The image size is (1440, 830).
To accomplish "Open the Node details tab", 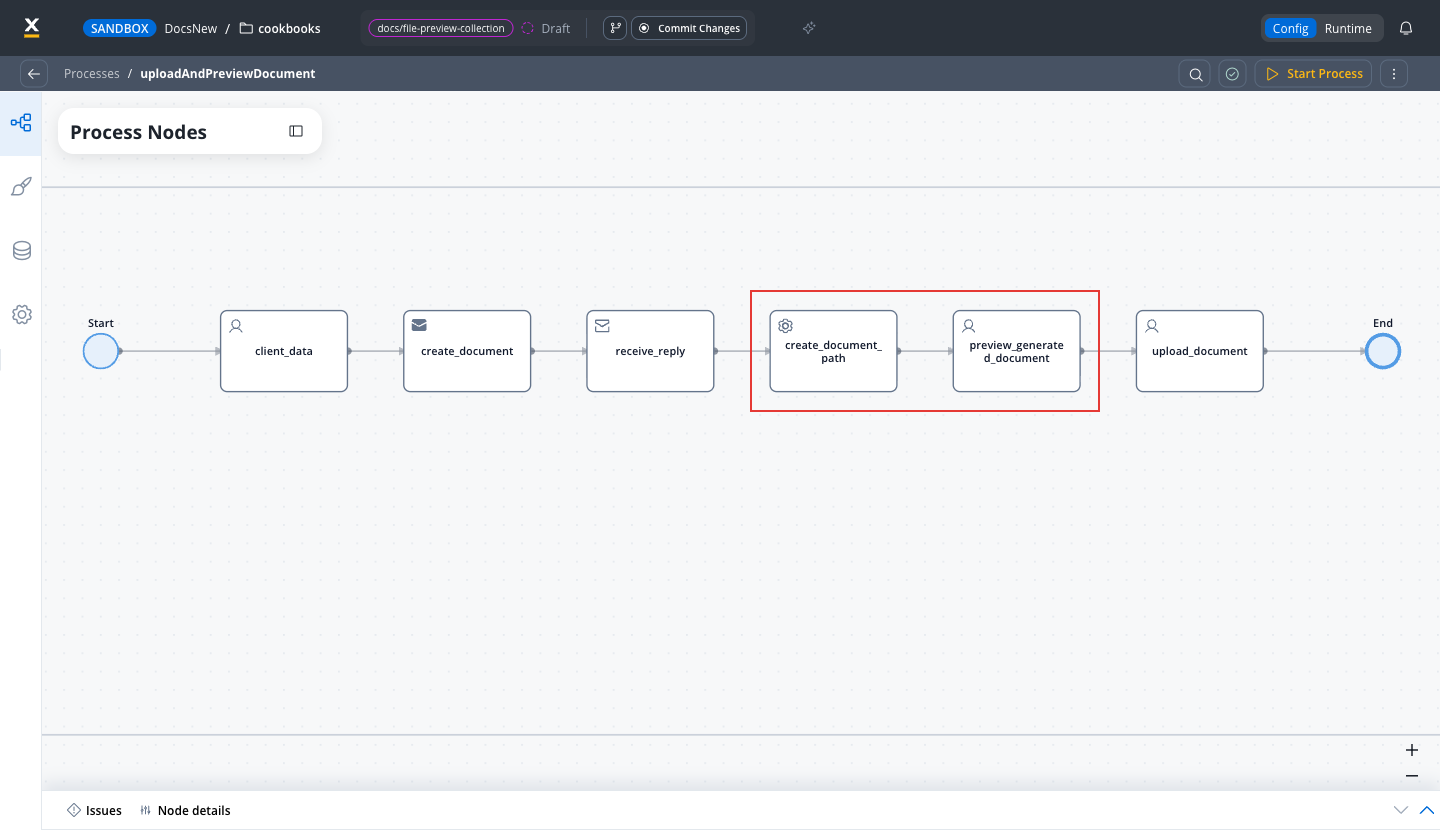I will pyautogui.click(x=185, y=810).
